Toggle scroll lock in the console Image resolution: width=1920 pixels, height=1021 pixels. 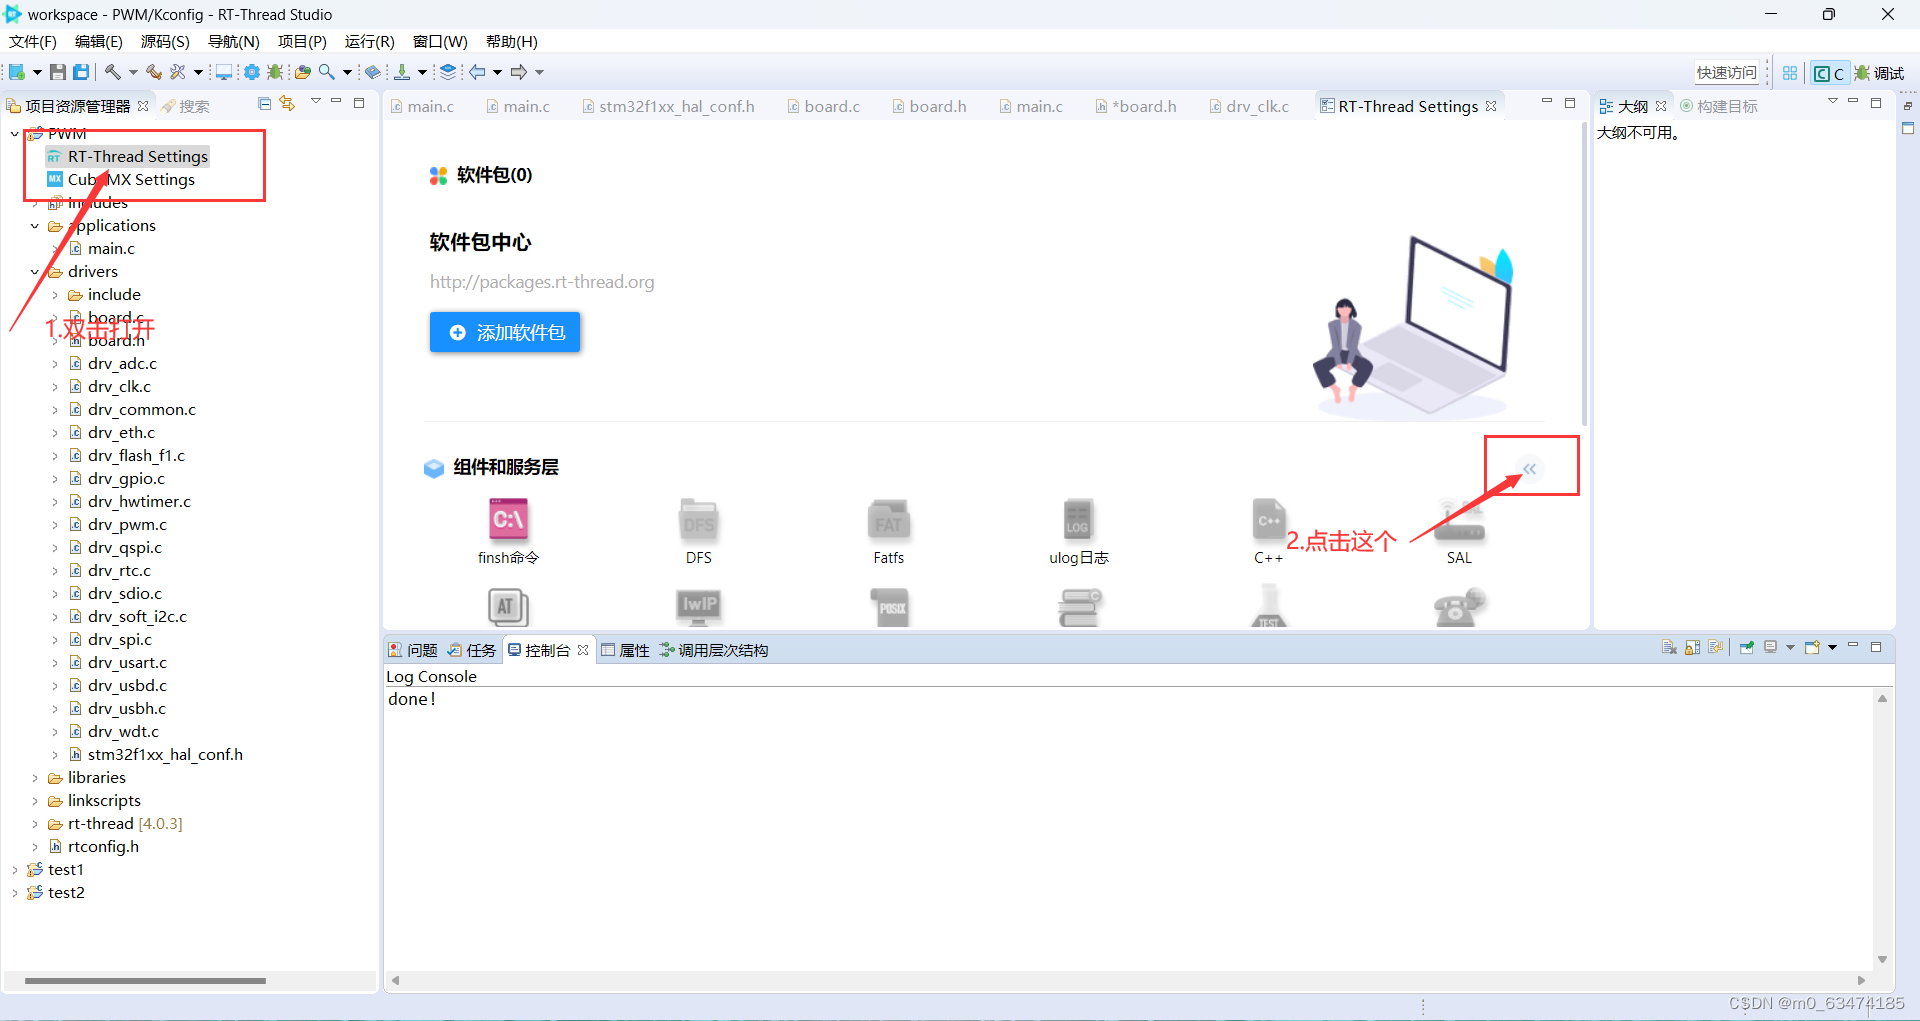pyautogui.click(x=1692, y=648)
